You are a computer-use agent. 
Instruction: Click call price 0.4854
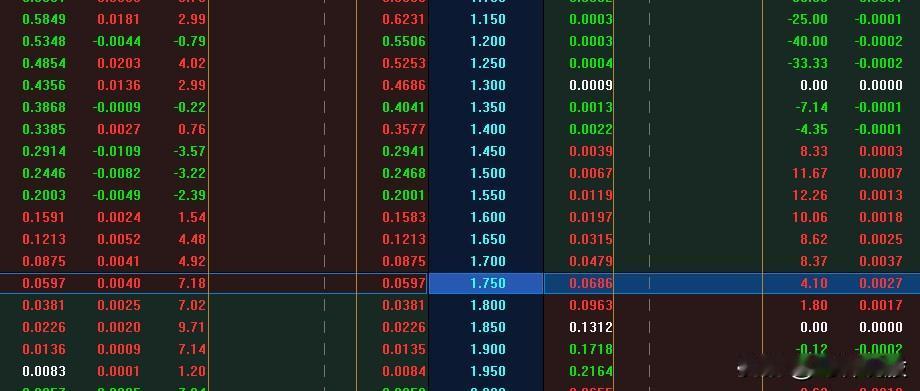(x=44, y=63)
